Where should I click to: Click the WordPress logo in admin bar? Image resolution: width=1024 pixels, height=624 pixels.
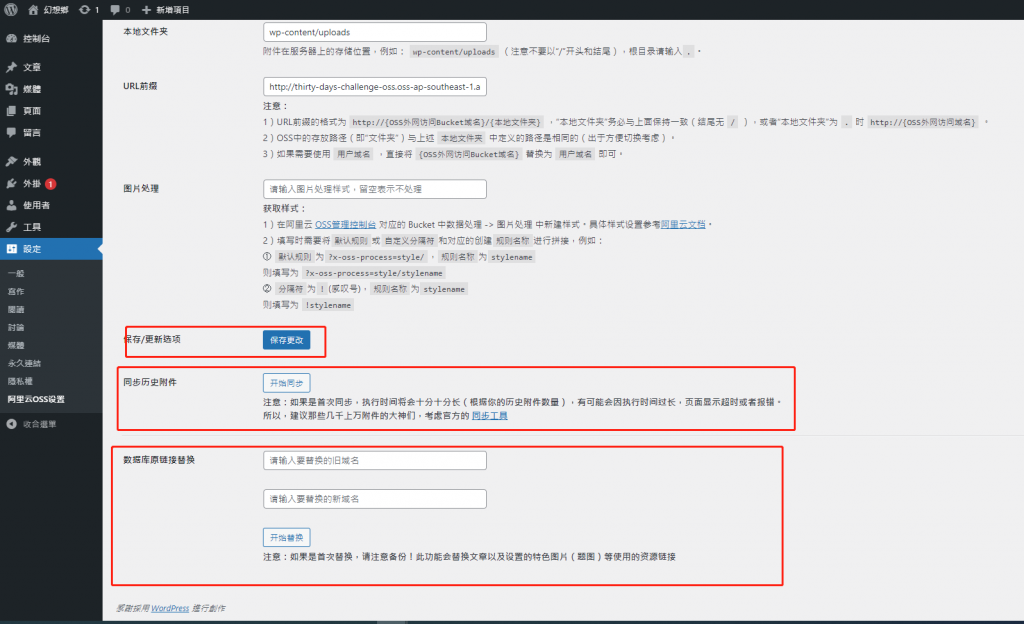(11, 9)
